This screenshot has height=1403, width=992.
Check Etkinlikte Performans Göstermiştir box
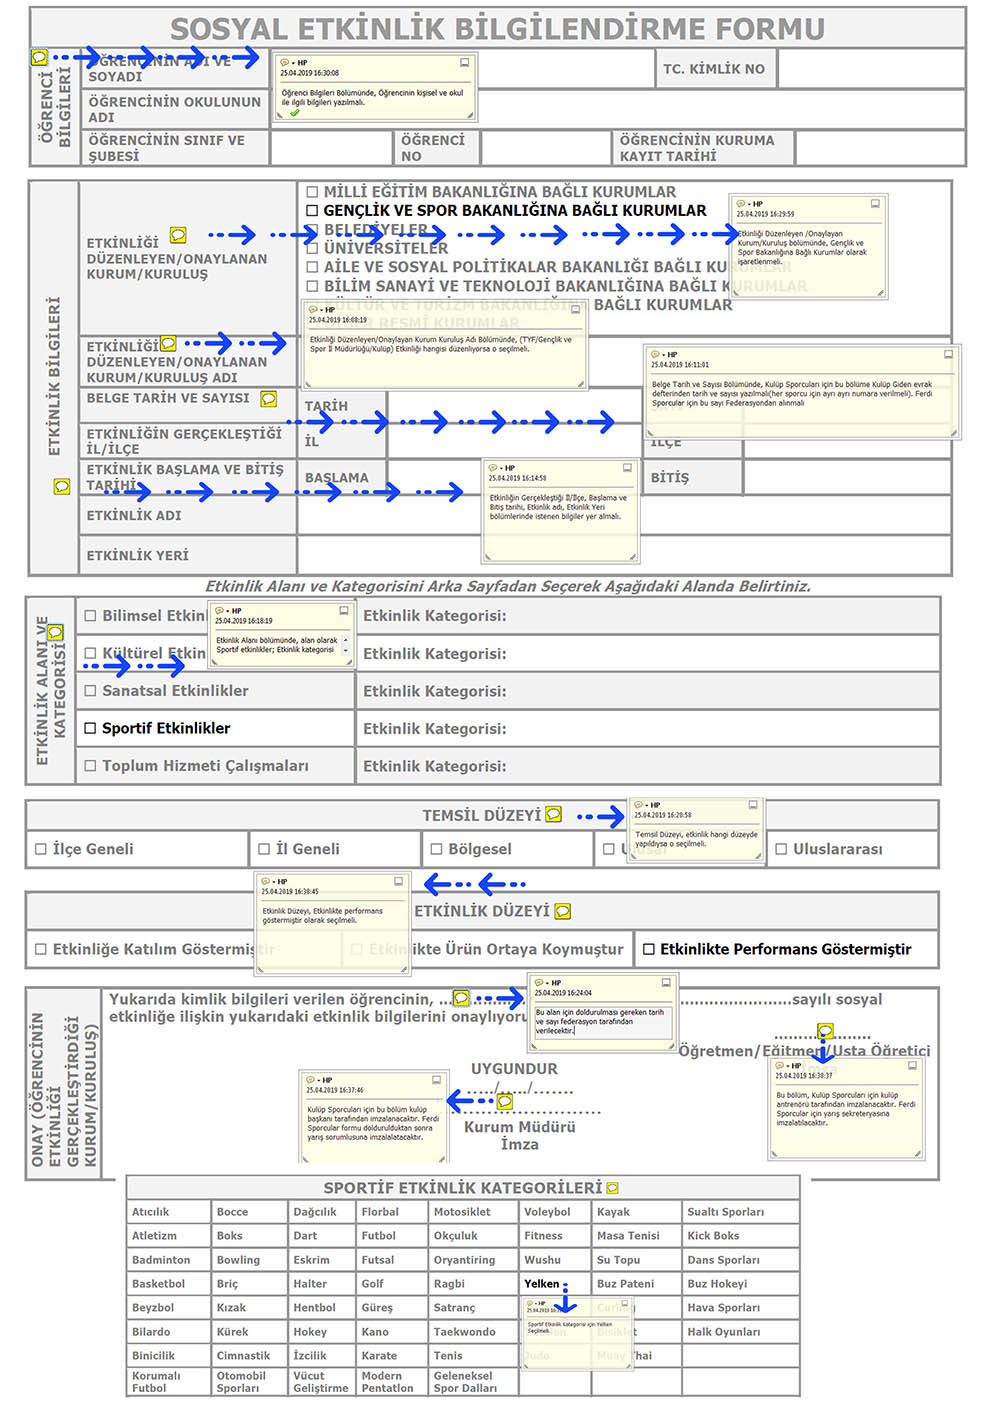[649, 949]
